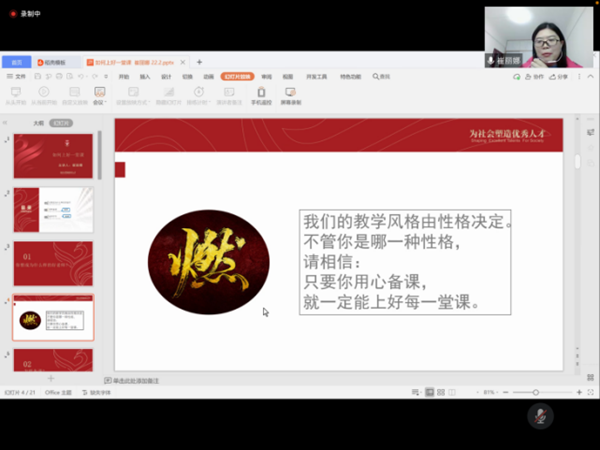Click the 首页 home button
The width and height of the screenshot is (600, 450).
coord(16,62)
